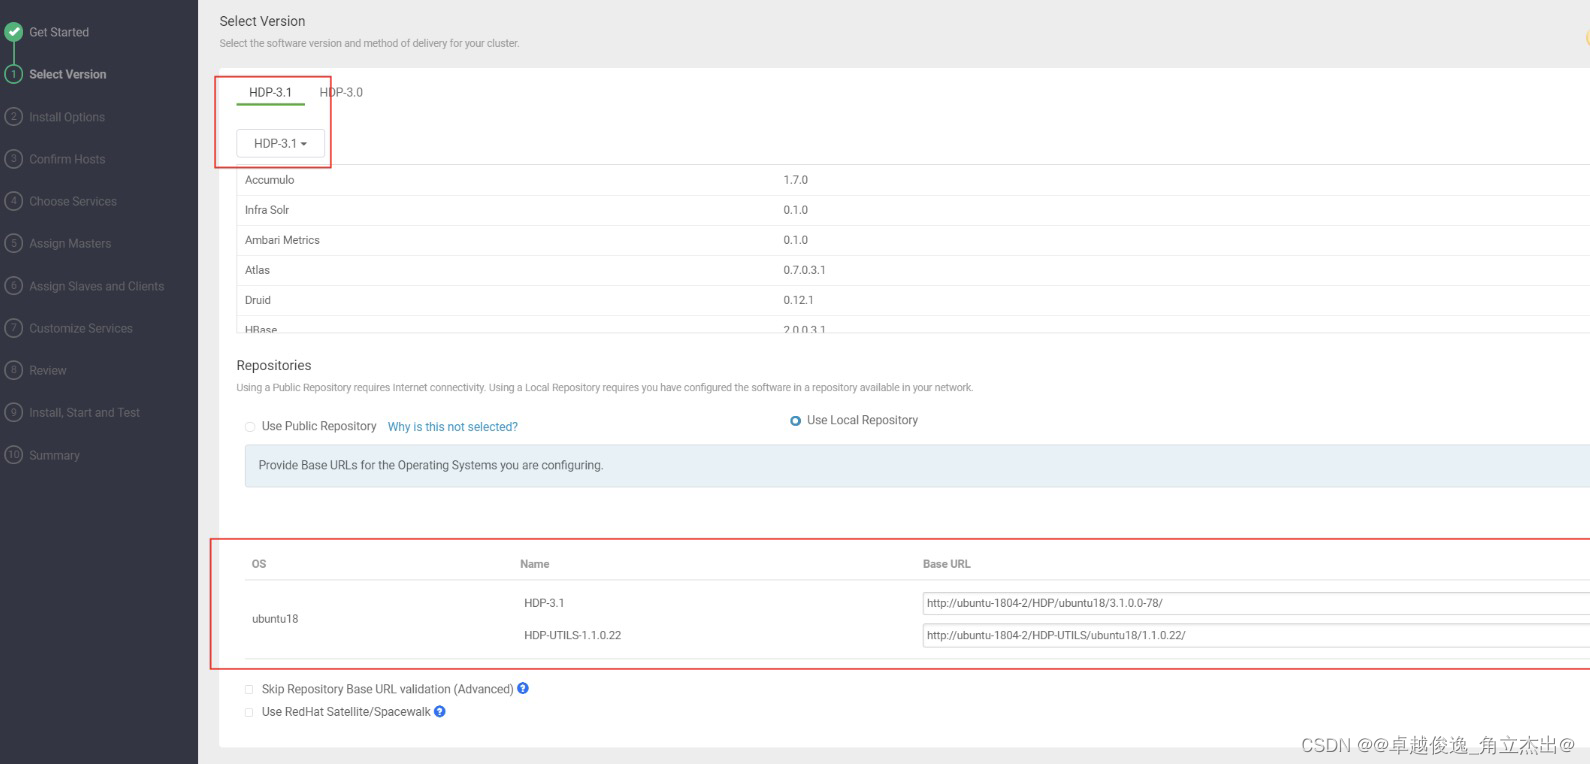Image resolution: width=1590 pixels, height=764 pixels.
Task: Click the HDP-3.1 repository name cell
Action: [x=544, y=603]
